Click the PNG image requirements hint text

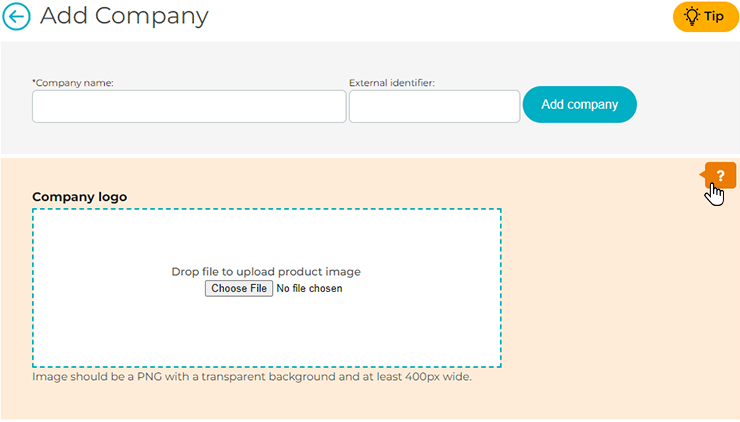click(x=251, y=378)
